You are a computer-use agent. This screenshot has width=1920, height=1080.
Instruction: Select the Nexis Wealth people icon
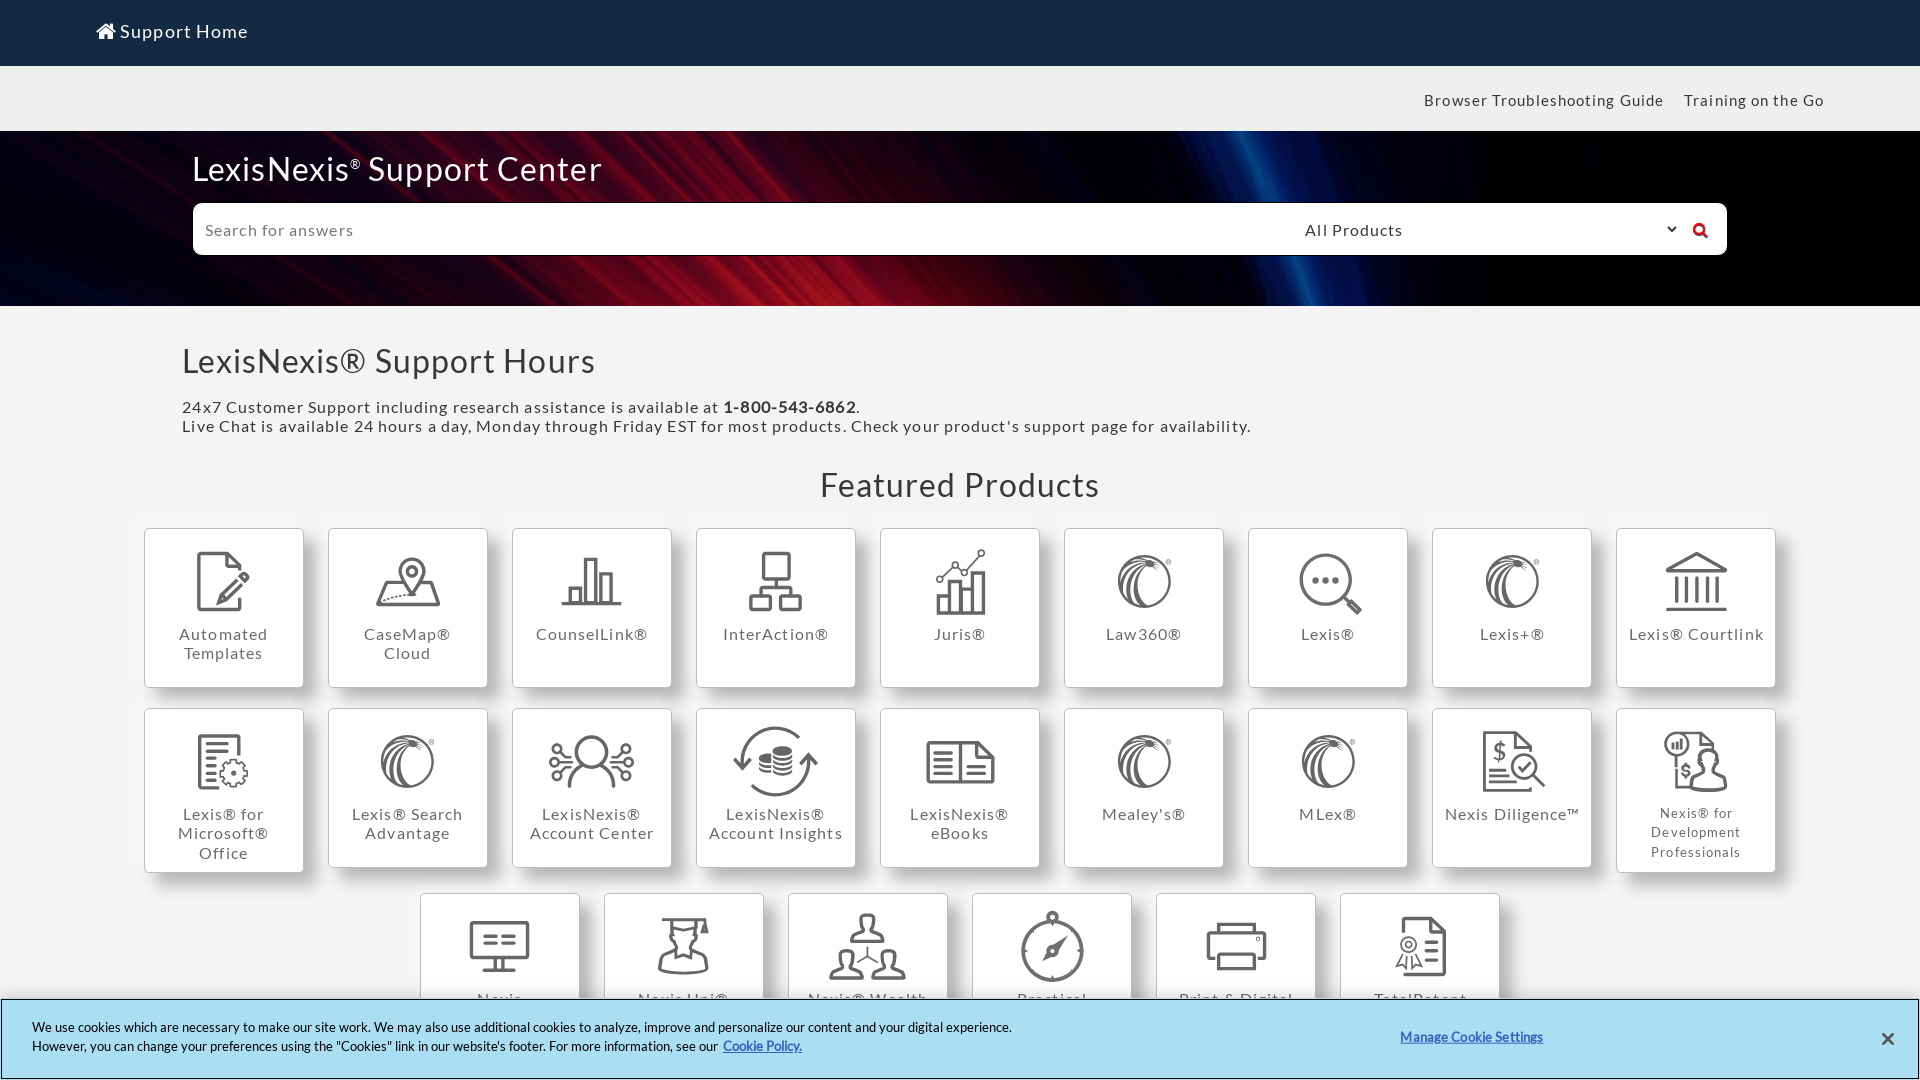(867, 946)
